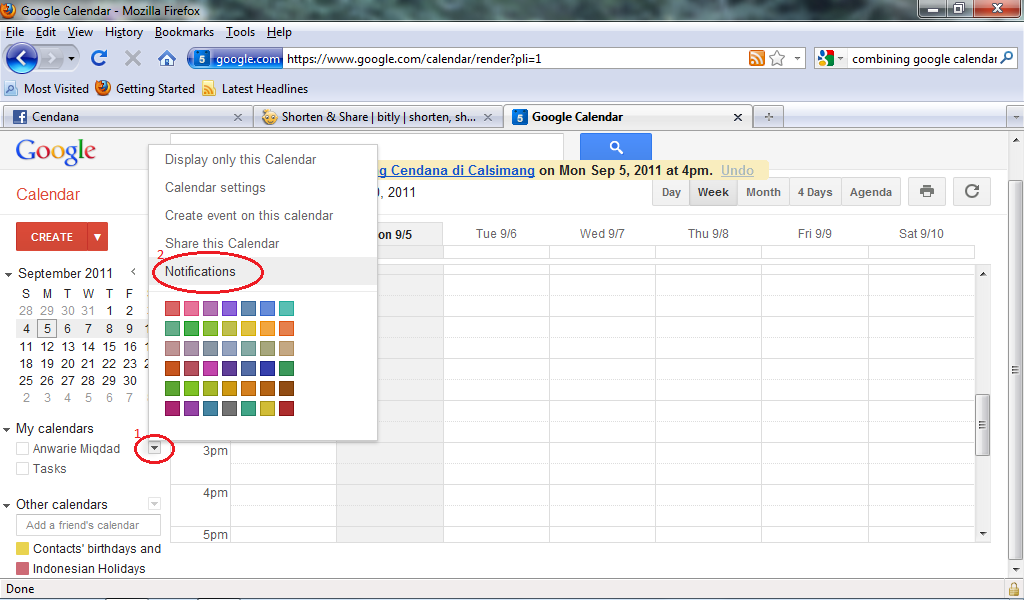The image size is (1024, 600).
Task: Open Anwarie Miqdad calendar dropdown arrow
Action: [x=154, y=448]
